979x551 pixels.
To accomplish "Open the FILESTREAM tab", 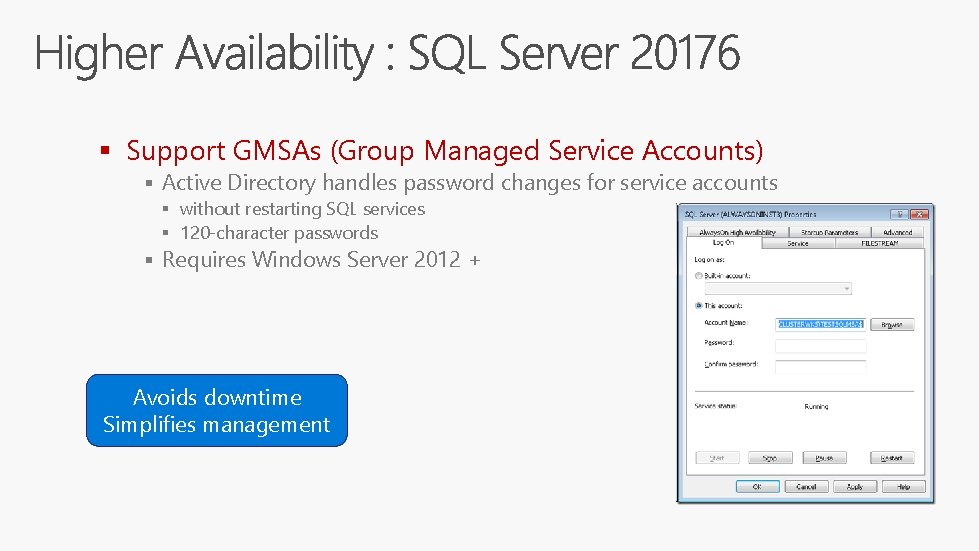I will tap(879, 243).
